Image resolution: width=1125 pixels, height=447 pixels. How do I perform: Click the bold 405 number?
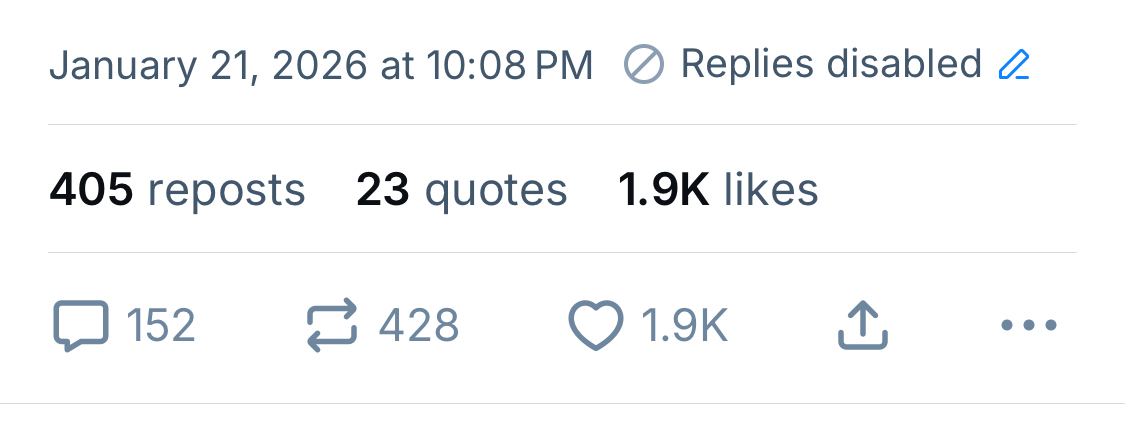(91, 190)
